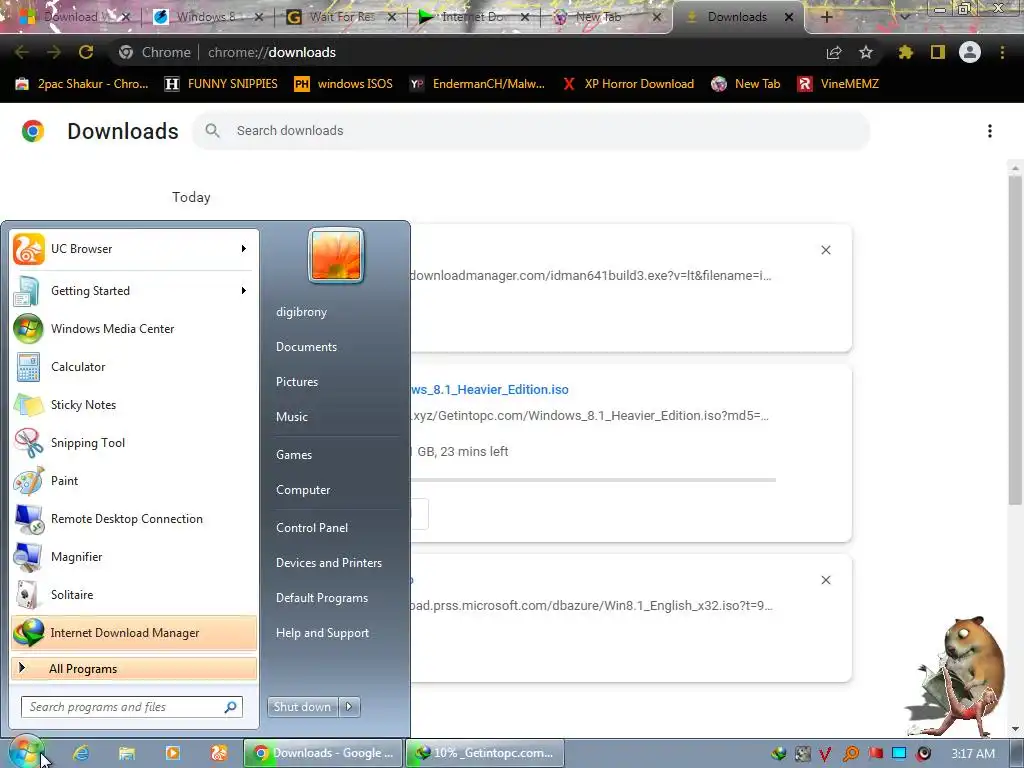Open Control Panel from the Start menu

pyautogui.click(x=312, y=528)
